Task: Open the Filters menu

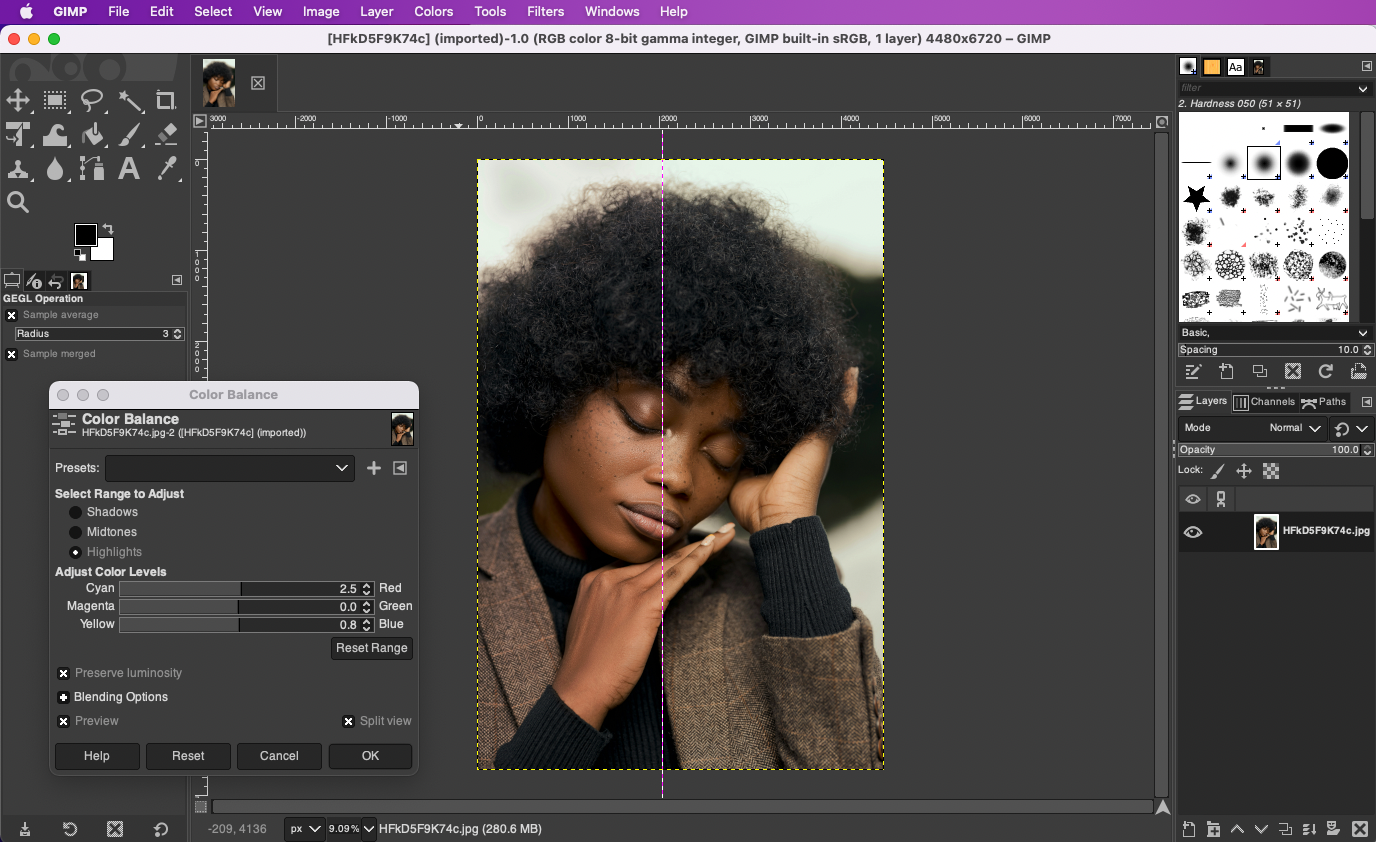Action: tap(545, 11)
